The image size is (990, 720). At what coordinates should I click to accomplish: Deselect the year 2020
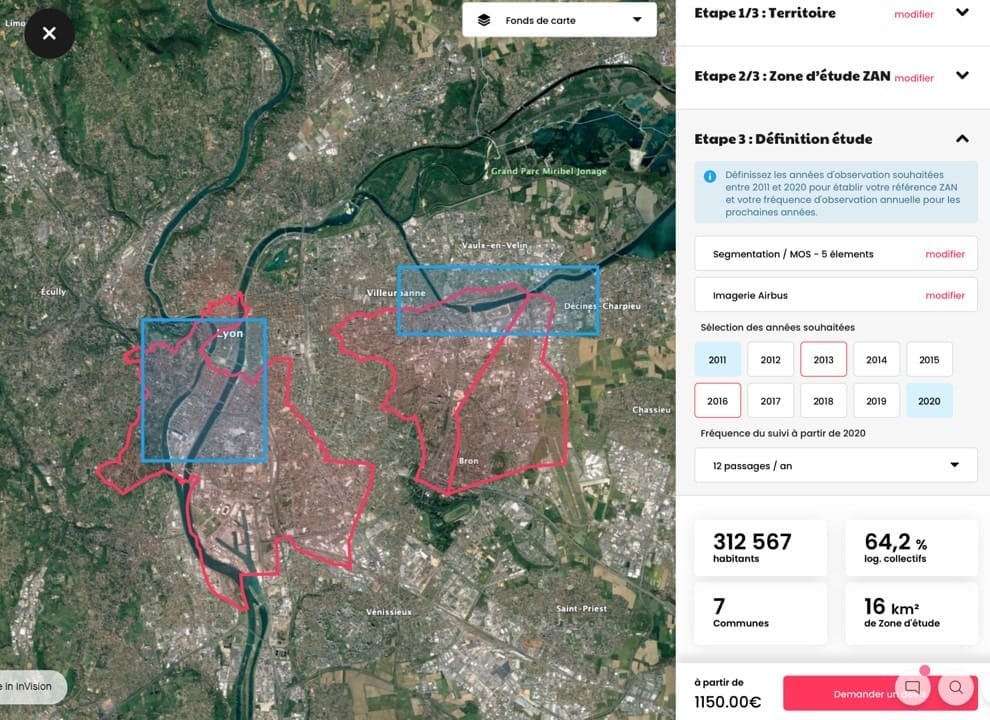pyautogui.click(x=929, y=401)
